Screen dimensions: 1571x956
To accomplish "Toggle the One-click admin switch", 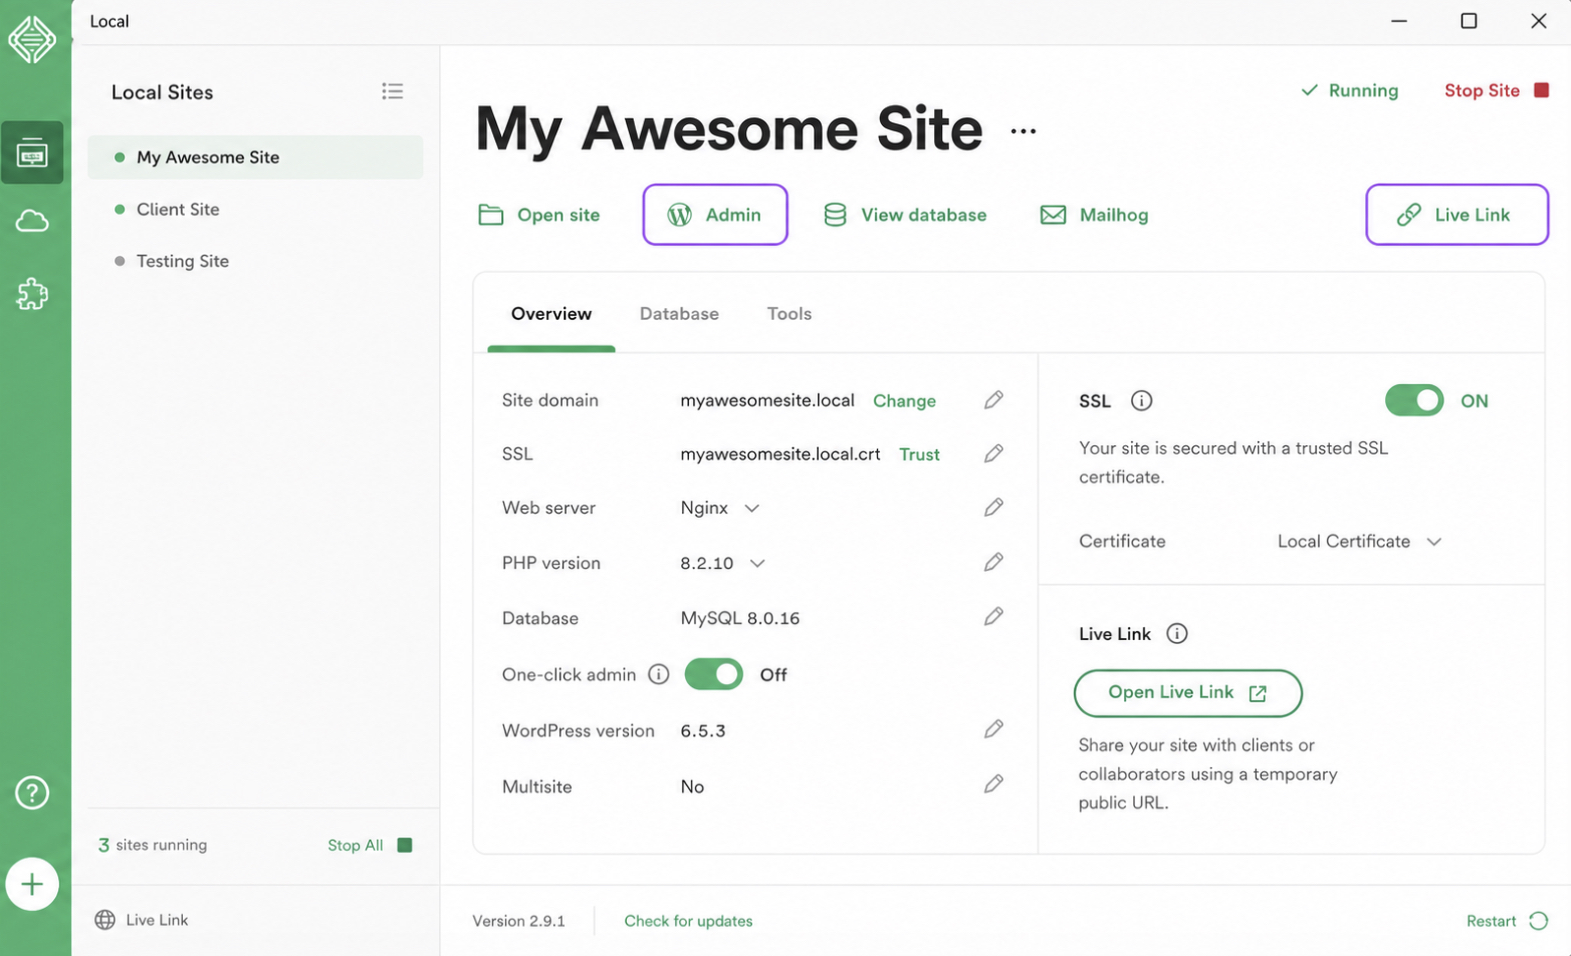I will (x=713, y=674).
